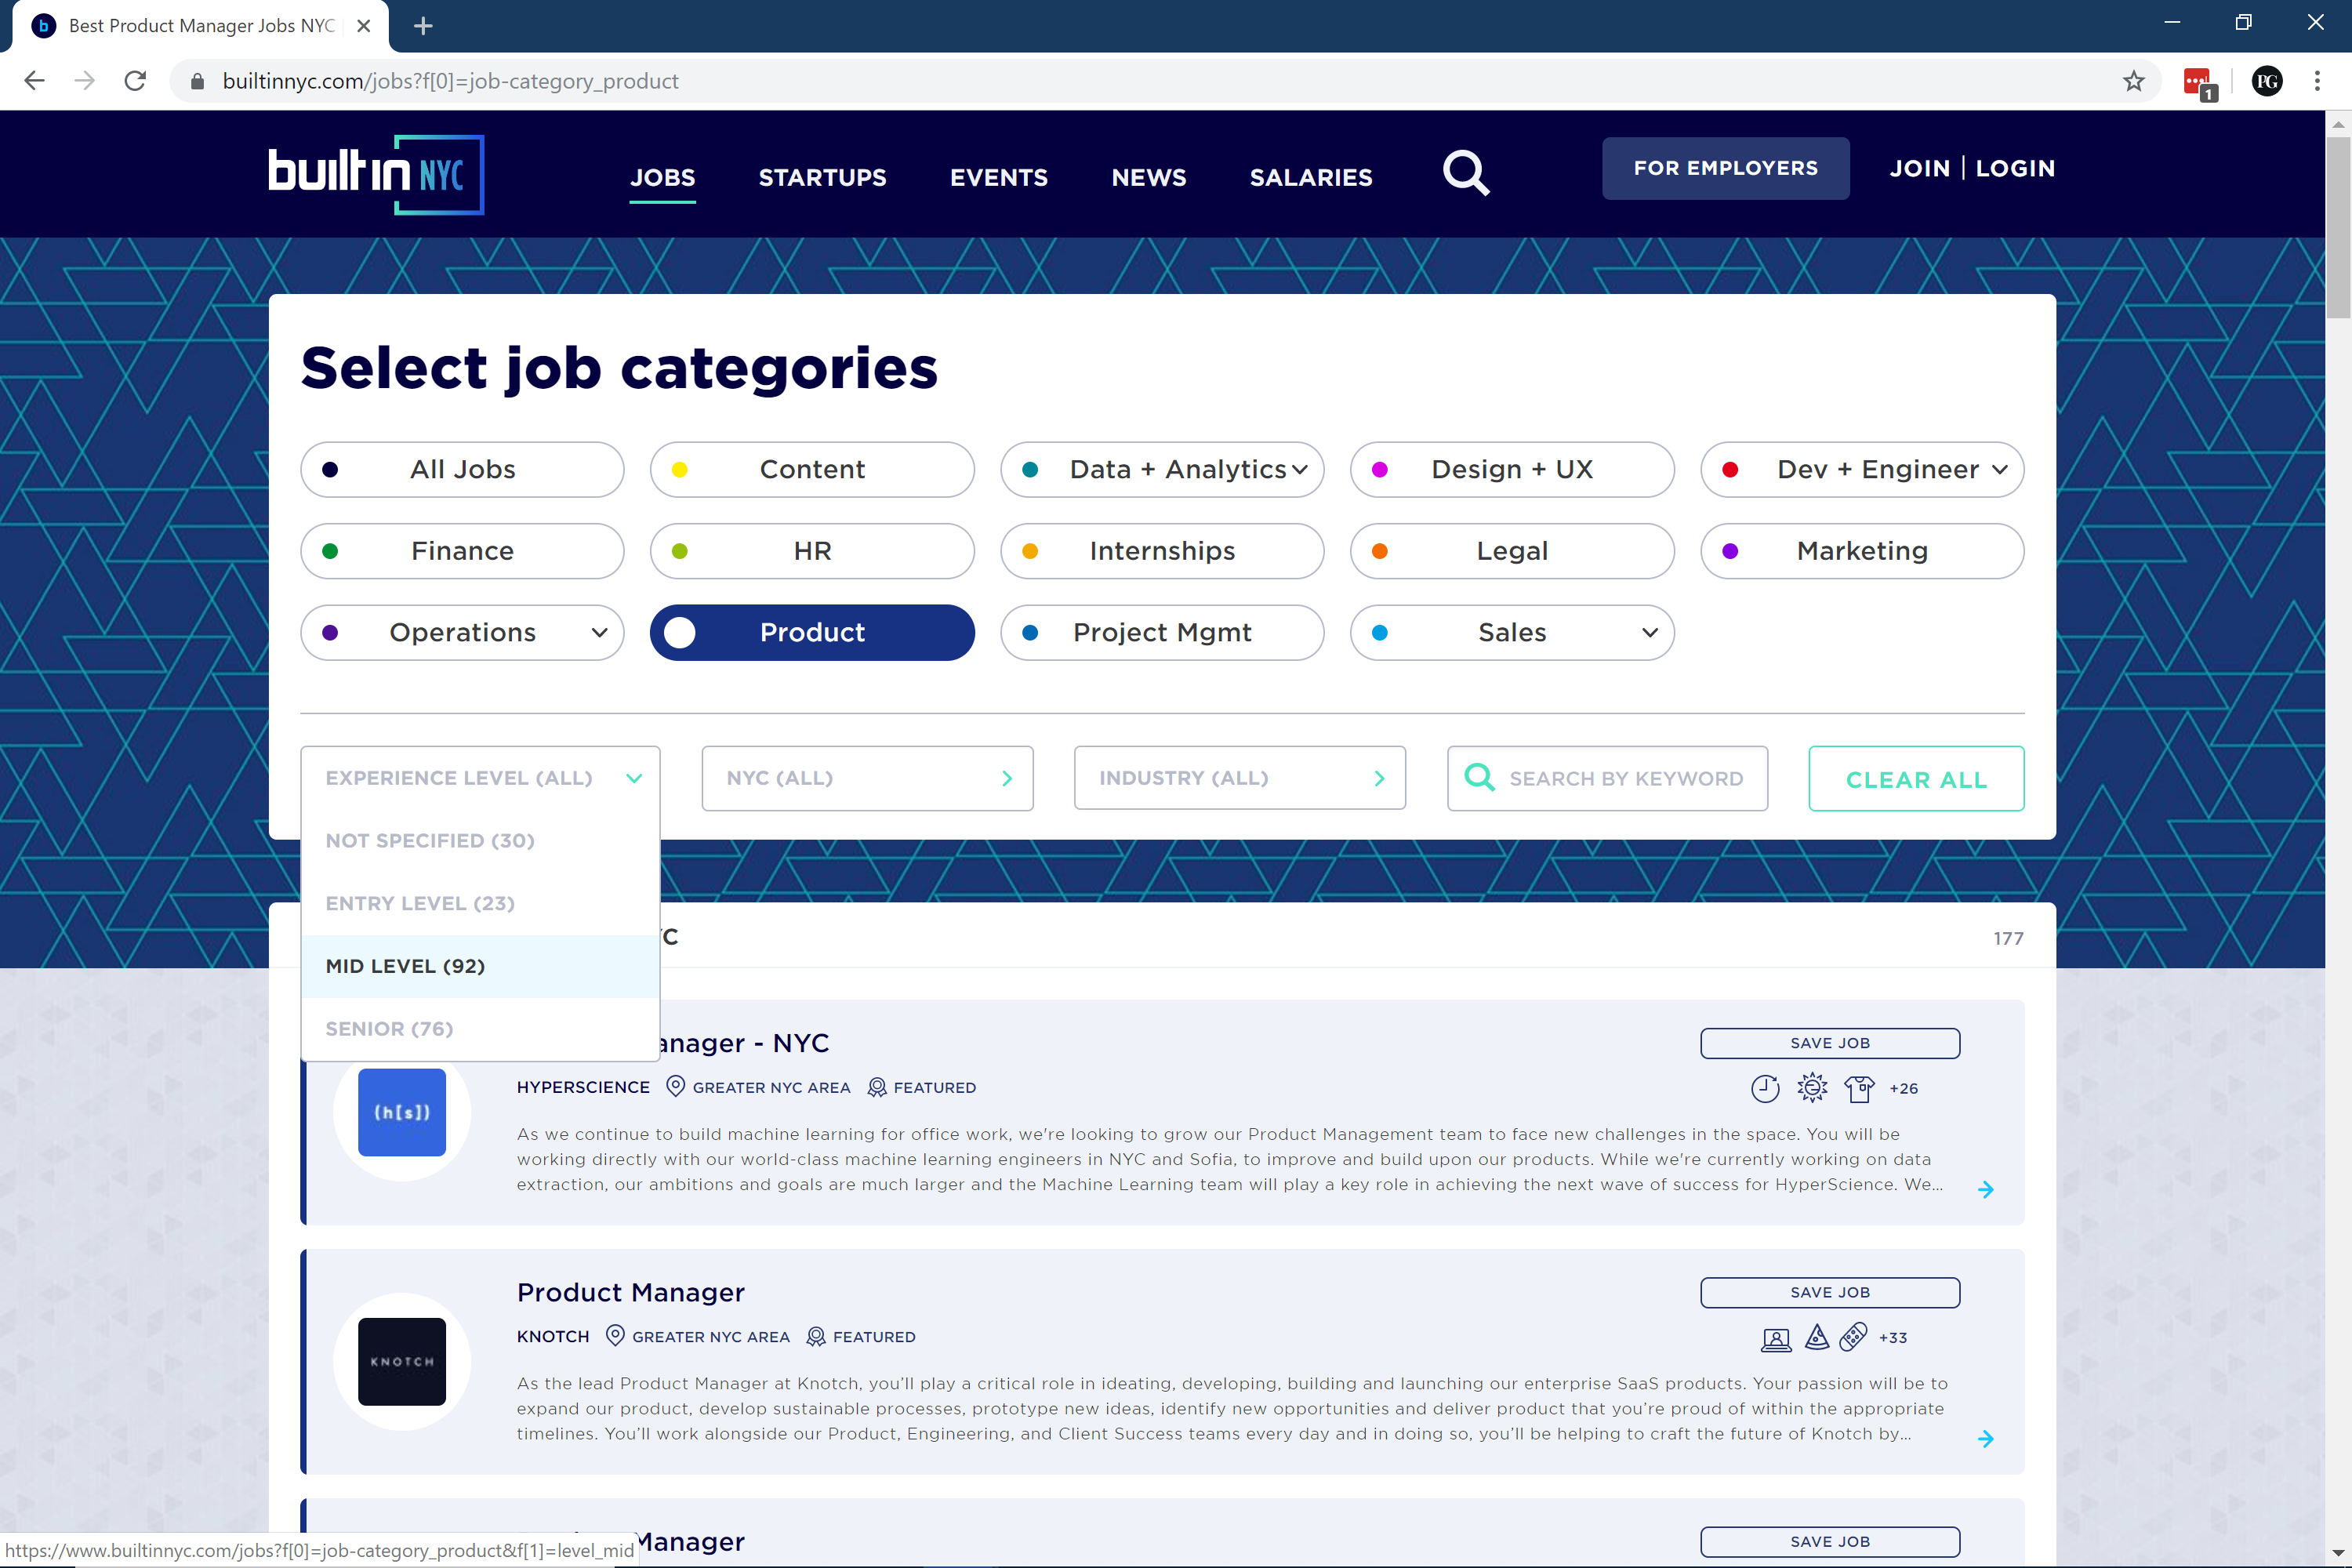The image size is (2352, 1568).
Task: Select the Content category
Action: [x=812, y=469]
